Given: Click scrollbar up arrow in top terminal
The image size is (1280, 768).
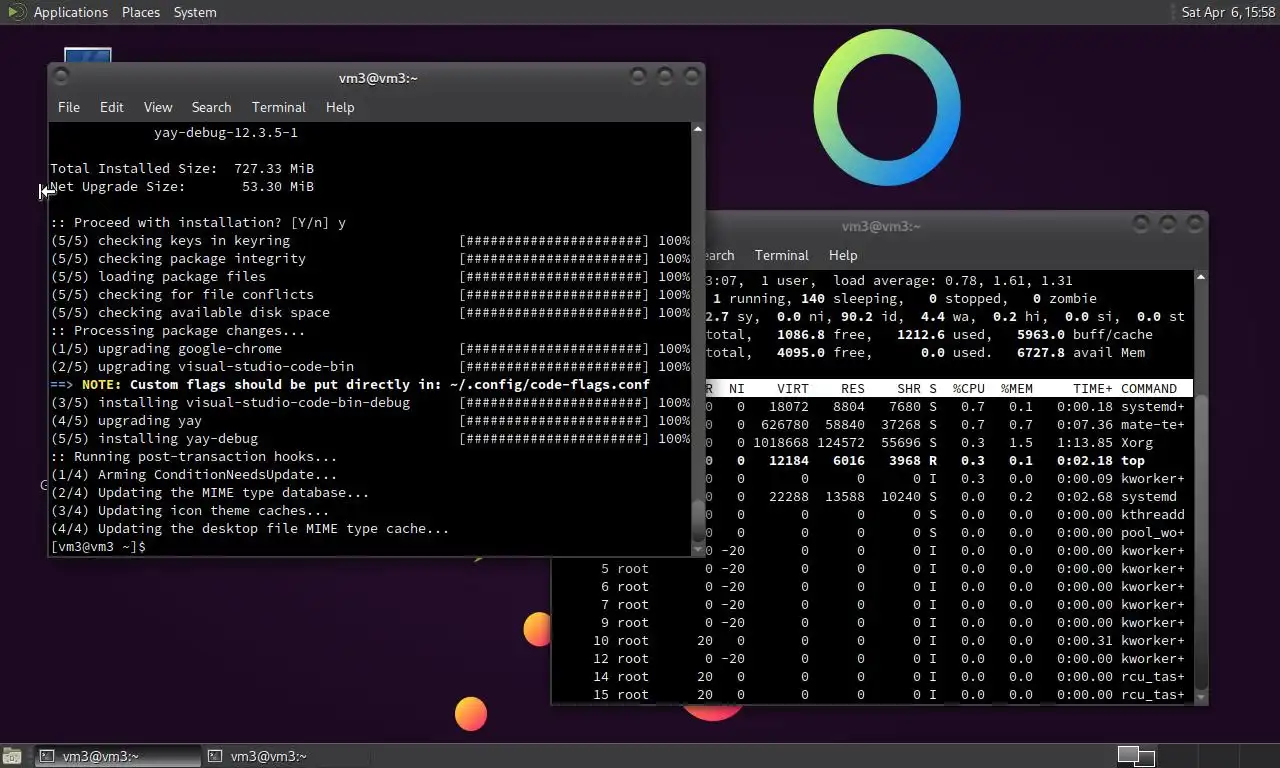Looking at the screenshot, I should [1201, 277].
